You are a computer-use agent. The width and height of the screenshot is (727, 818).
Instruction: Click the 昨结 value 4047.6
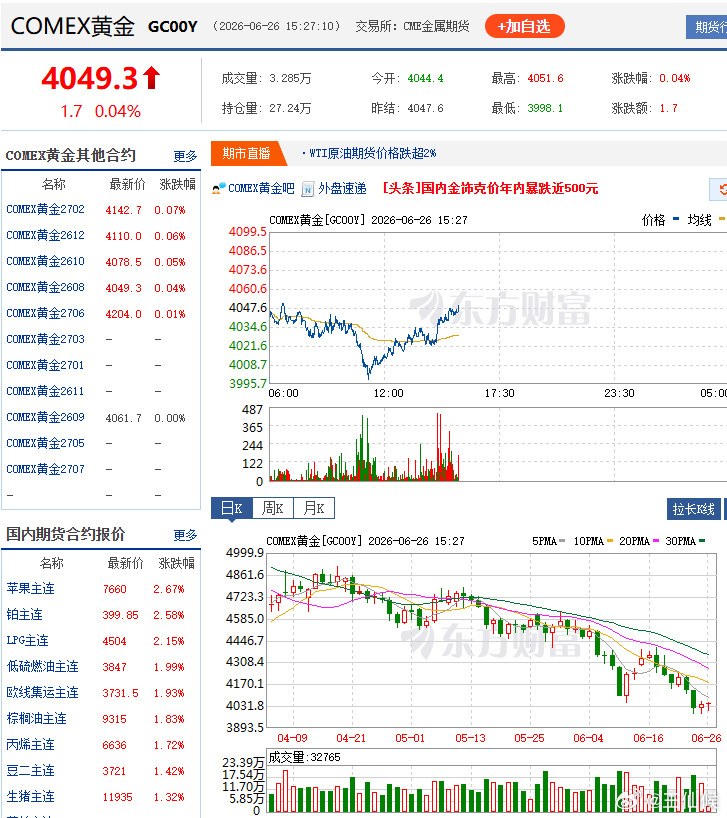[x=426, y=108]
